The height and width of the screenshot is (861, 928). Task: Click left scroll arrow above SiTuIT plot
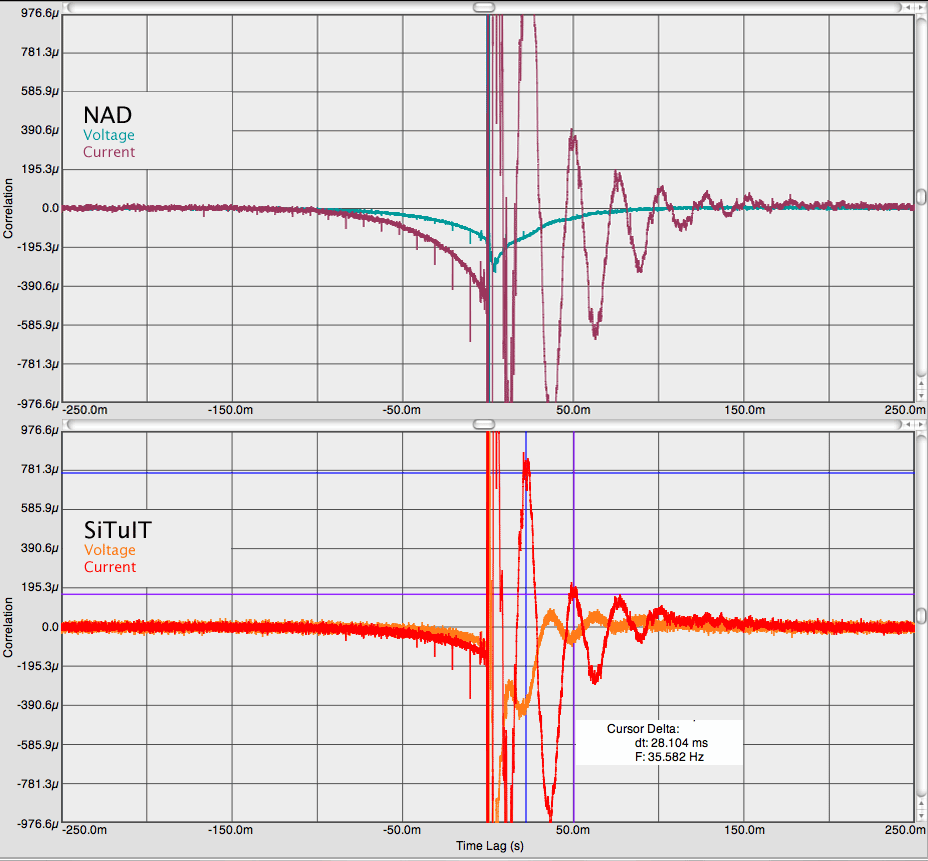point(908,424)
